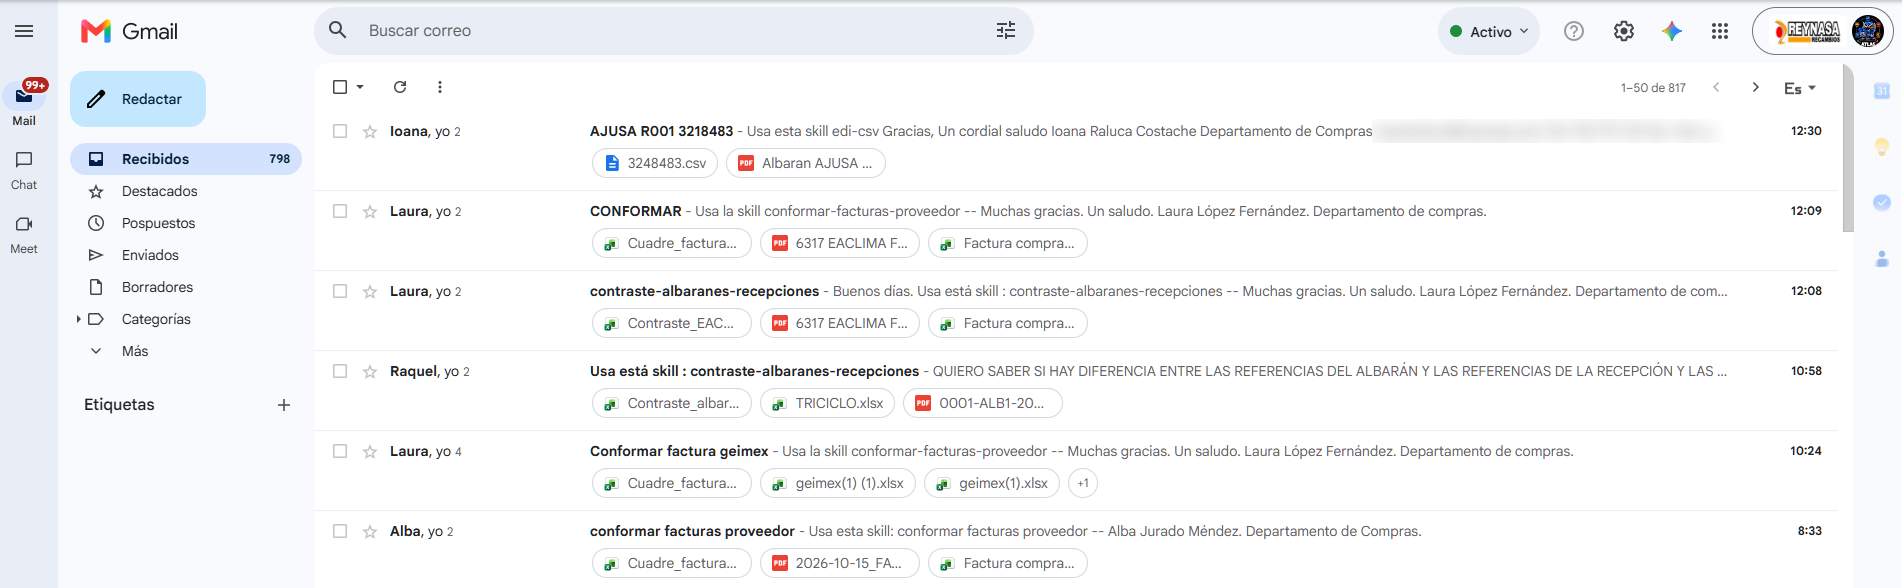Open the Mail section icon

point(24,96)
